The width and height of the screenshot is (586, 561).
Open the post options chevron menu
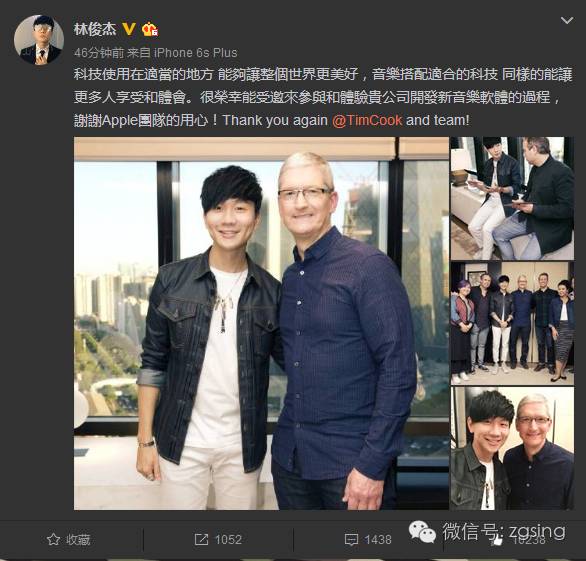(x=567, y=20)
